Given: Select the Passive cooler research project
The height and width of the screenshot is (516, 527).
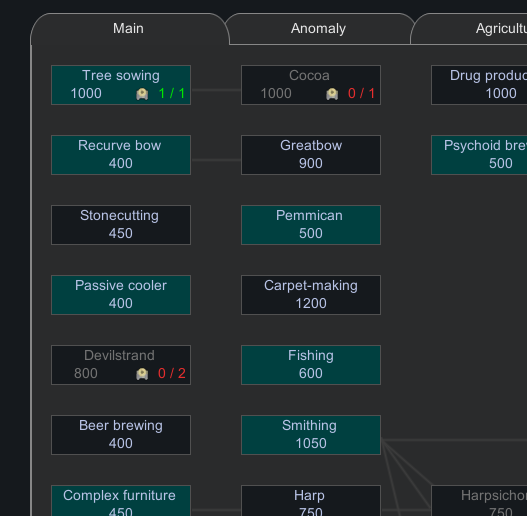Looking at the screenshot, I should click(121, 295).
